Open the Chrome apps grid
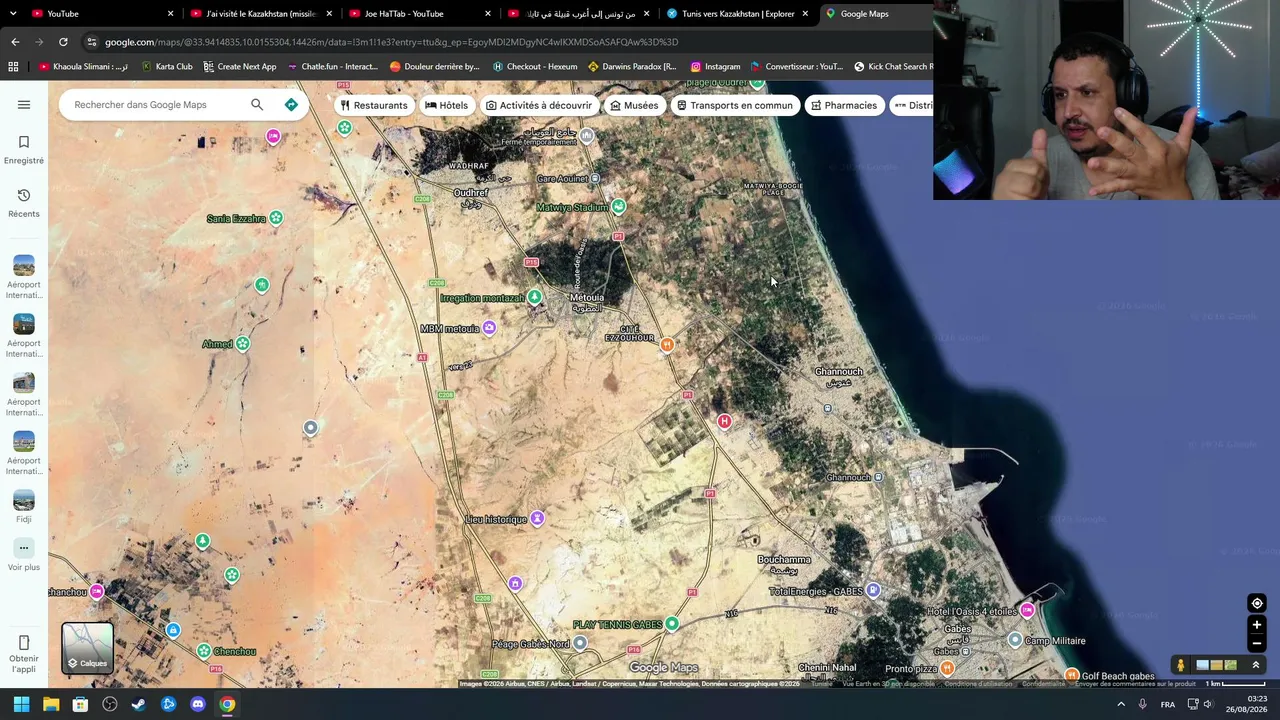Image resolution: width=1280 pixels, height=720 pixels. coord(13,67)
